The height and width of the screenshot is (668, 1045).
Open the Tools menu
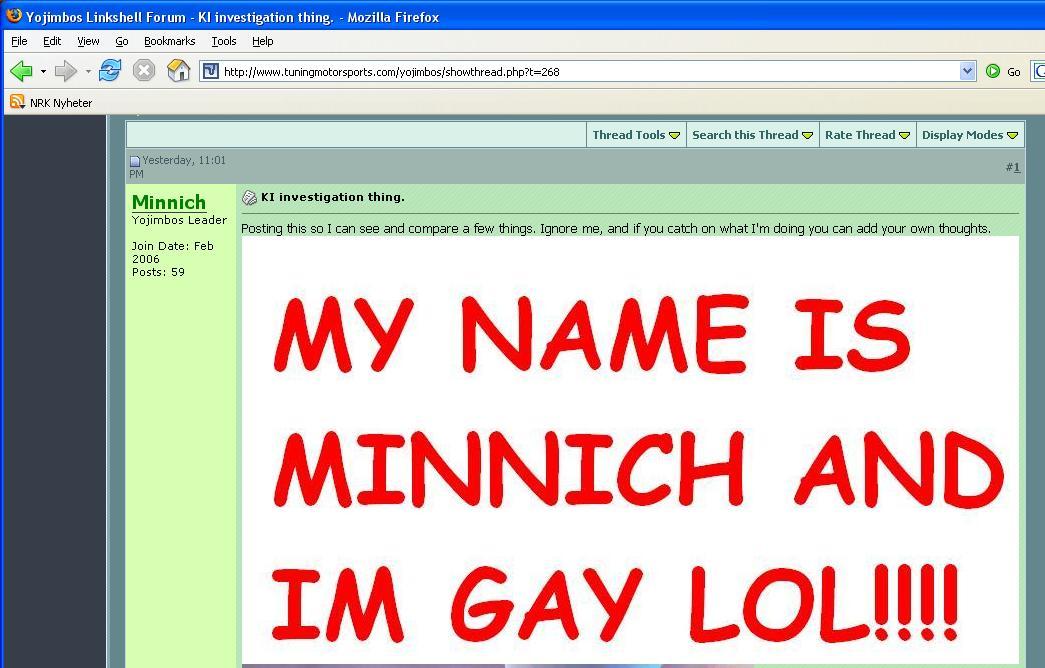click(x=224, y=41)
